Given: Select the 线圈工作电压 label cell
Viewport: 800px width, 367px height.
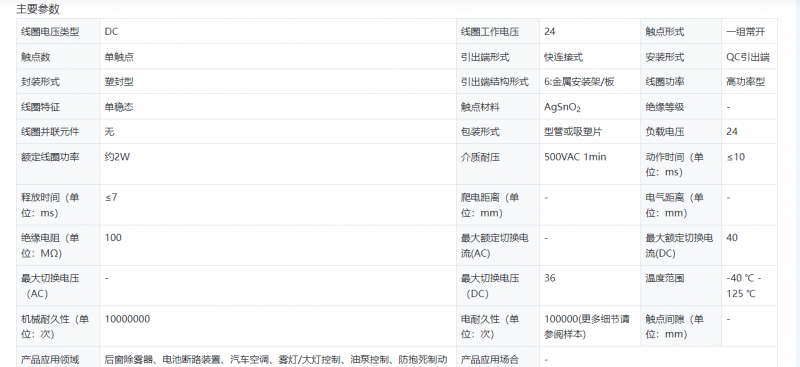Looking at the screenshot, I should click(497, 32).
